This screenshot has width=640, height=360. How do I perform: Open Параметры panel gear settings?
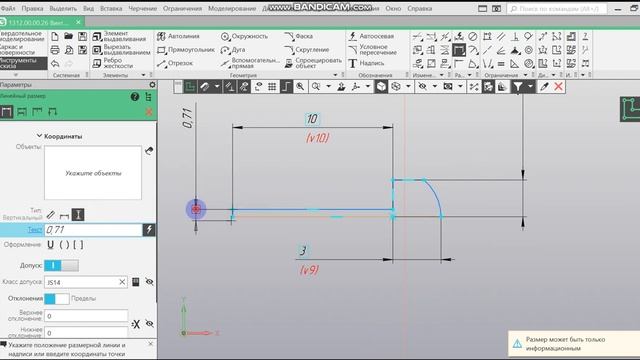(152, 84)
